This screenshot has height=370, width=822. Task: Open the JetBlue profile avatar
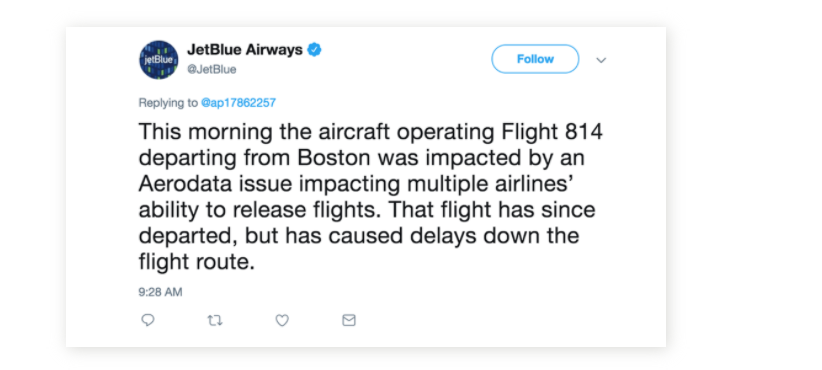coord(159,60)
